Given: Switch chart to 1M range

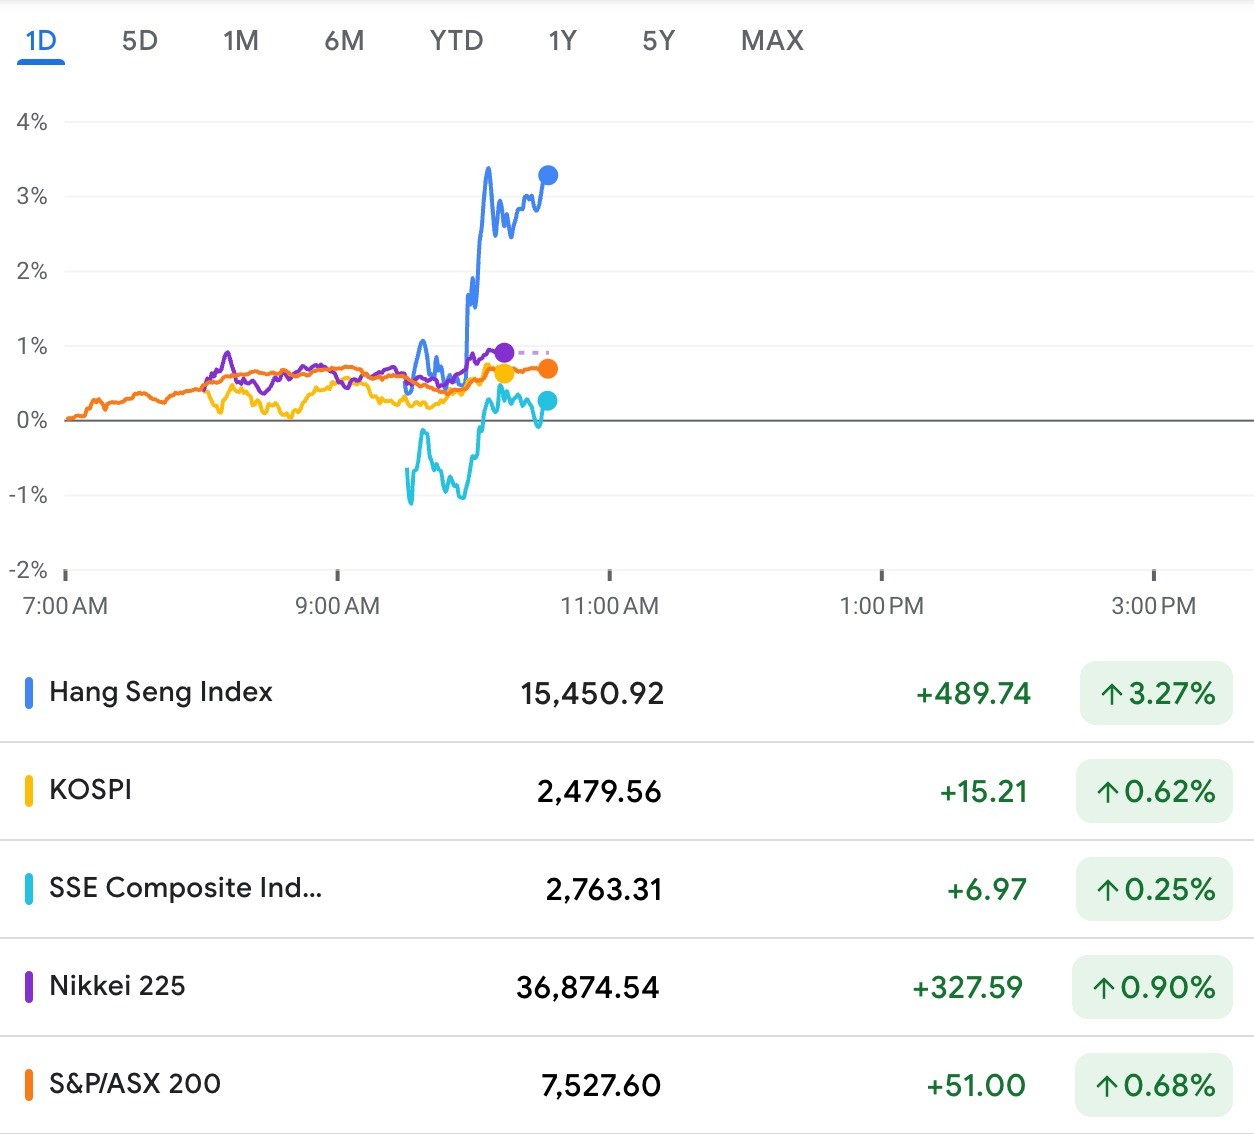Looking at the screenshot, I should pyautogui.click(x=241, y=41).
